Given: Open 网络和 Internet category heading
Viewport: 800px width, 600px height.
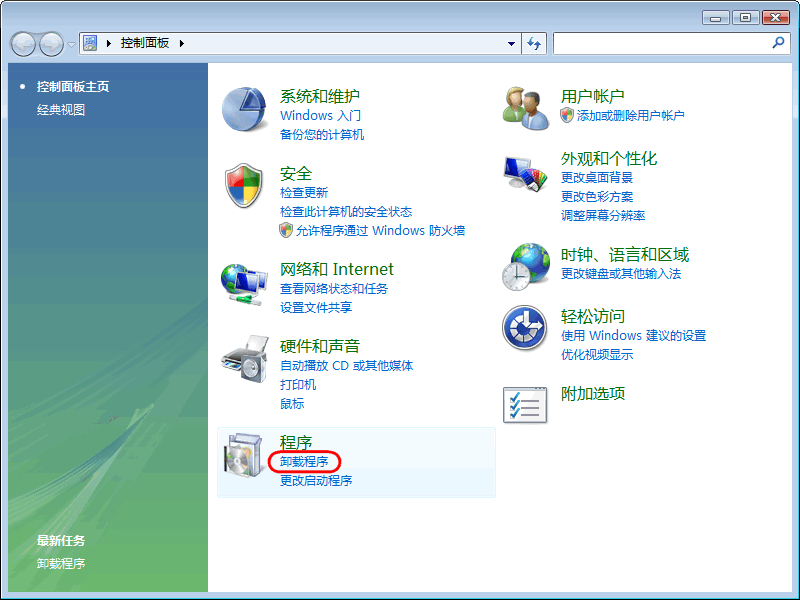Looking at the screenshot, I should [337, 269].
